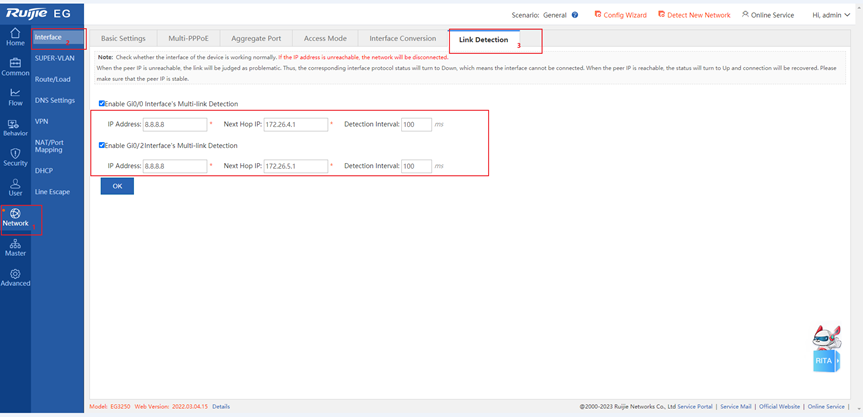This screenshot has width=863, height=417.
Task: Open the Advanced gear icon
Action: pyautogui.click(x=15, y=274)
